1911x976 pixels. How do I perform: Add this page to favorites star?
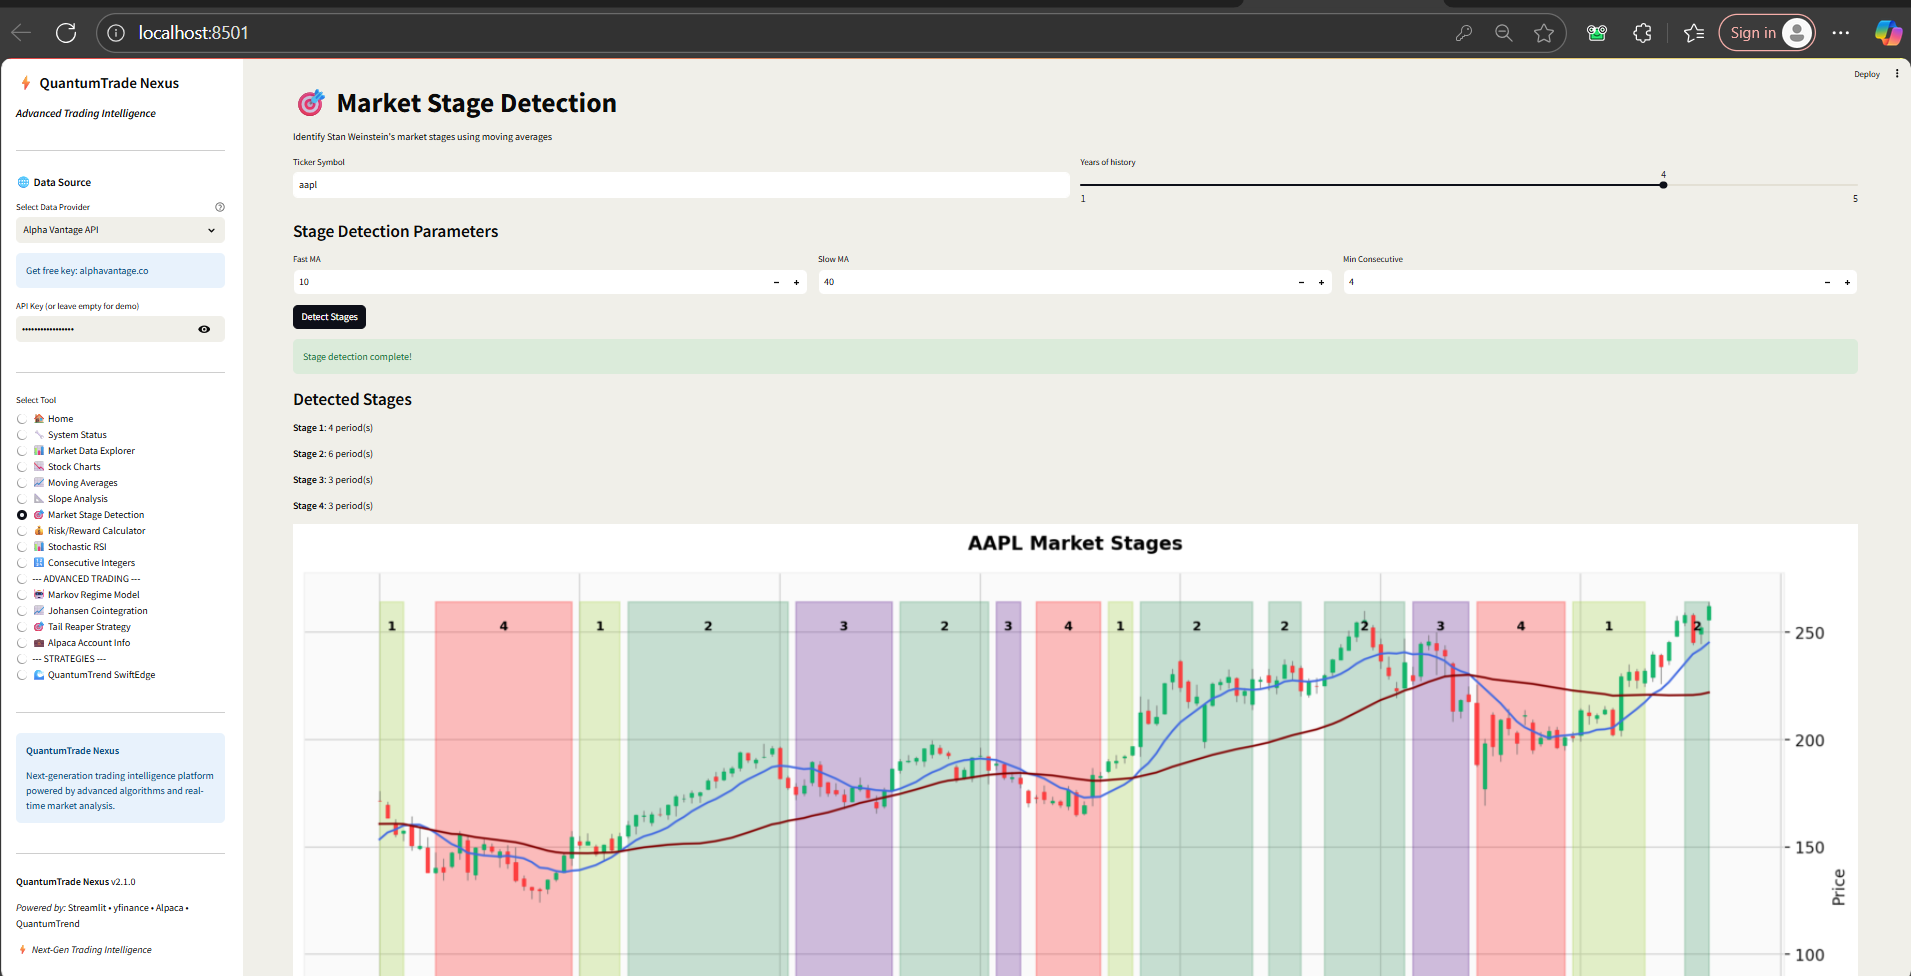1544,33
